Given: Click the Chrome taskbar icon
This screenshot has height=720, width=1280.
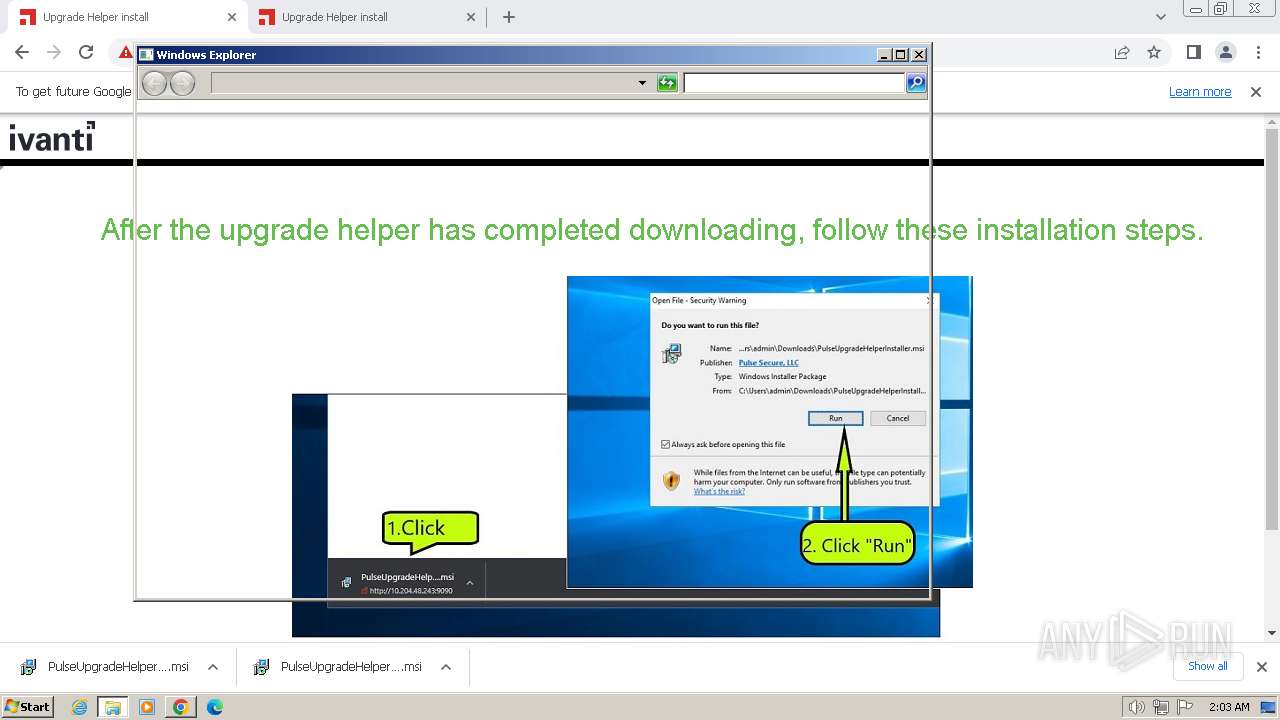Looking at the screenshot, I should click(x=181, y=707).
